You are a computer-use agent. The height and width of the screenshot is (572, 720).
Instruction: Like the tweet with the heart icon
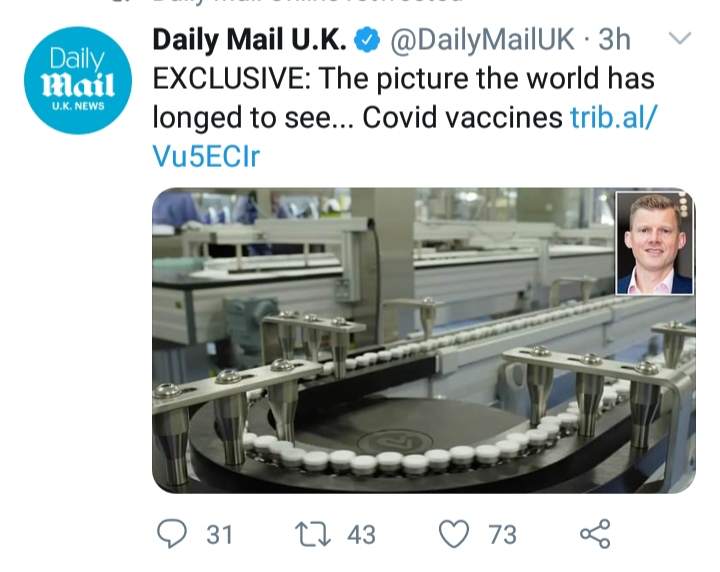click(454, 534)
